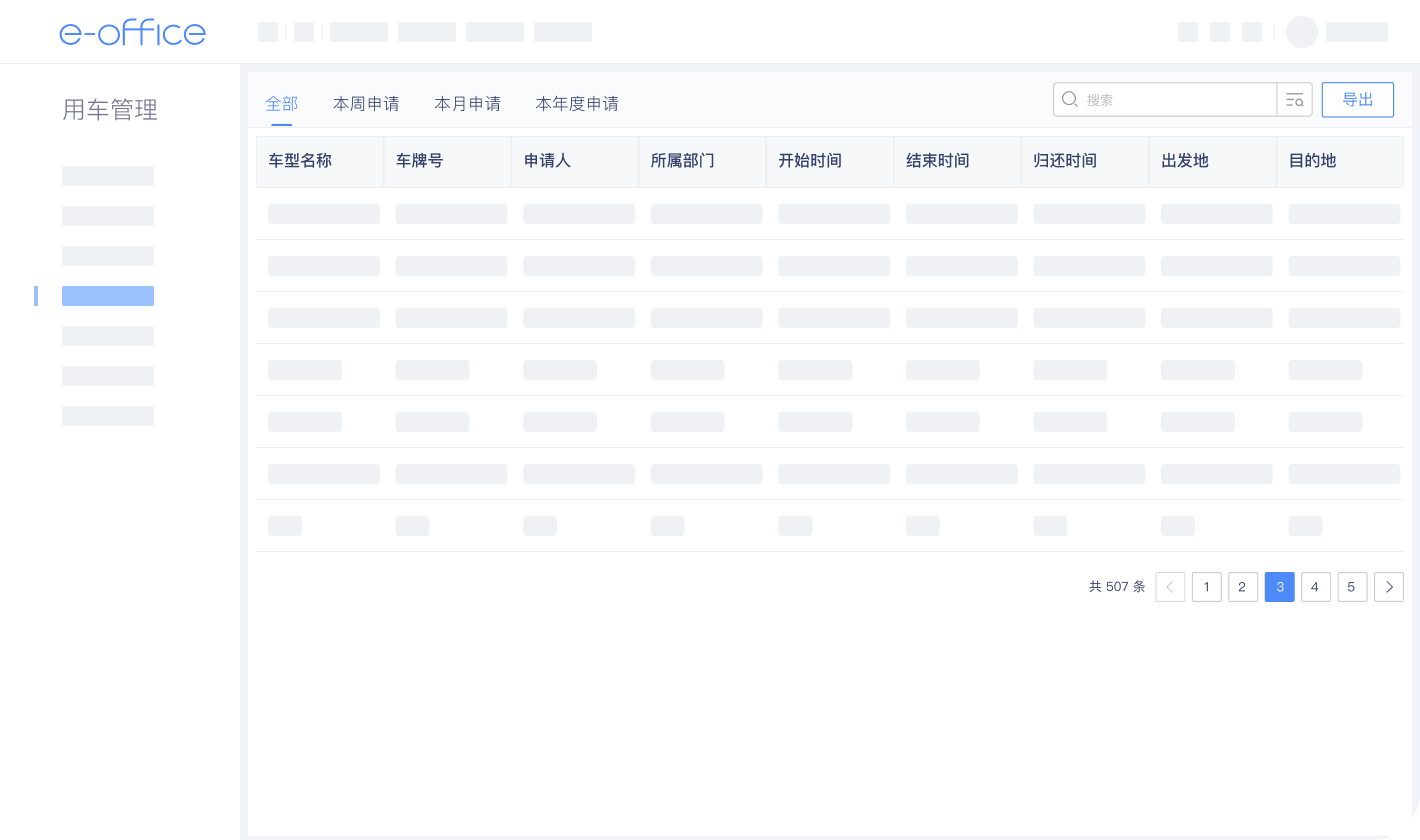Click the 车型名称 column header

tap(320, 161)
